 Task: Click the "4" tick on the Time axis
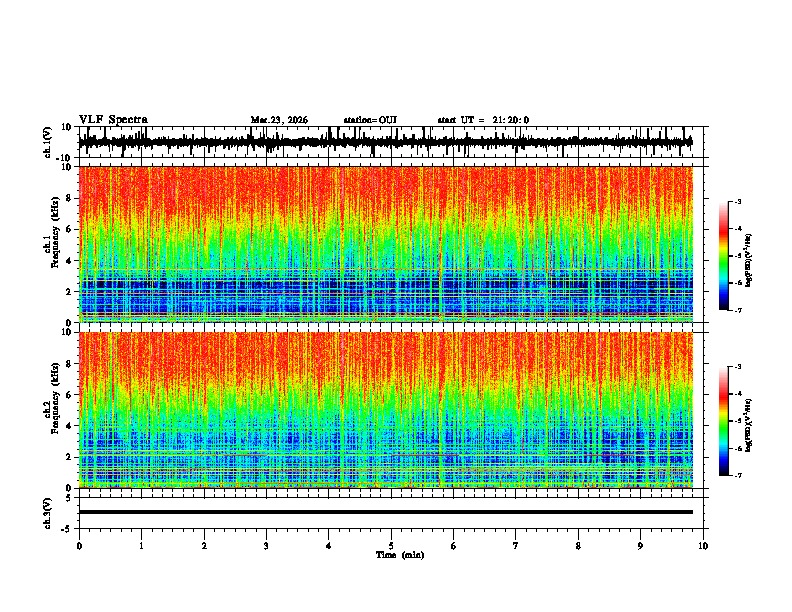pos(329,546)
